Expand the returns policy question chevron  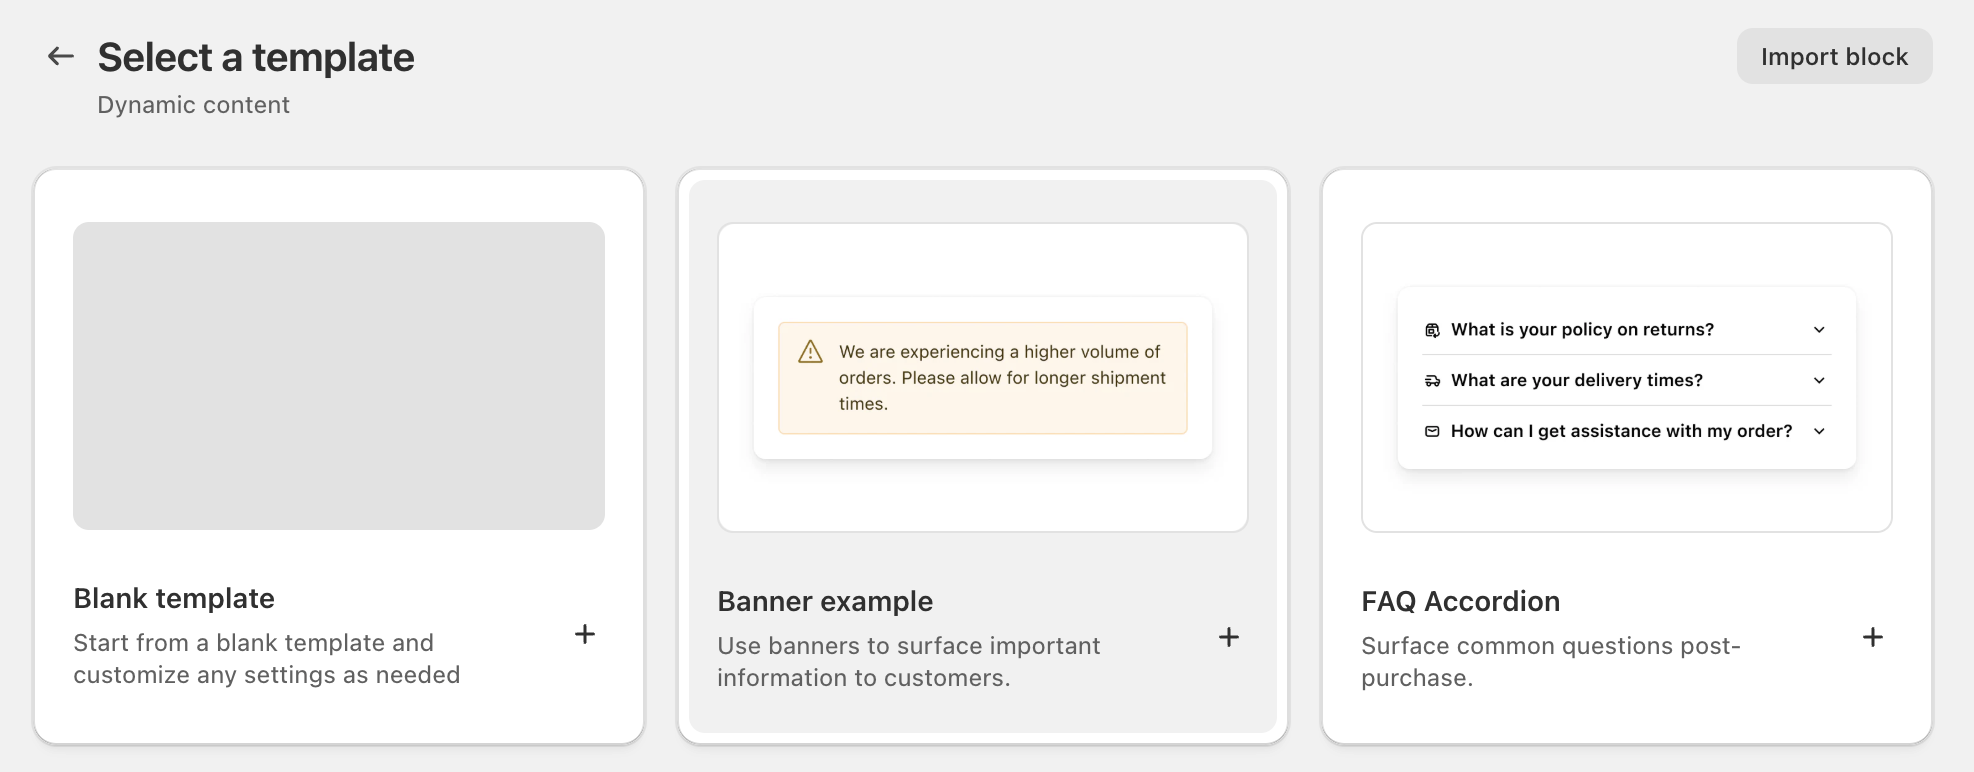(1819, 330)
